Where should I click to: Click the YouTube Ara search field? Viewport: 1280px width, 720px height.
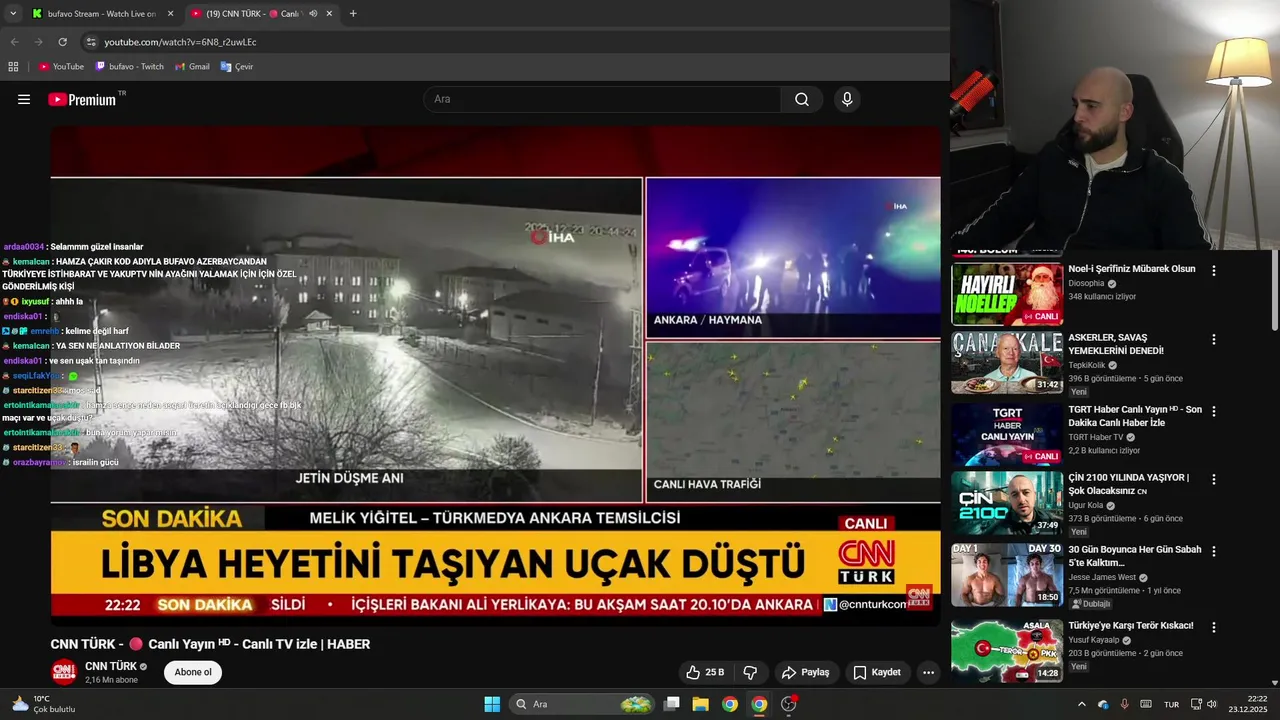pos(602,99)
